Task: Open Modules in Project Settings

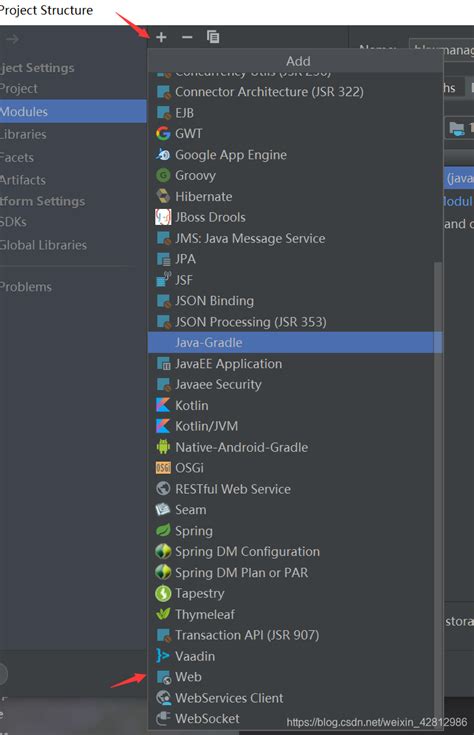Action: tap(73, 112)
